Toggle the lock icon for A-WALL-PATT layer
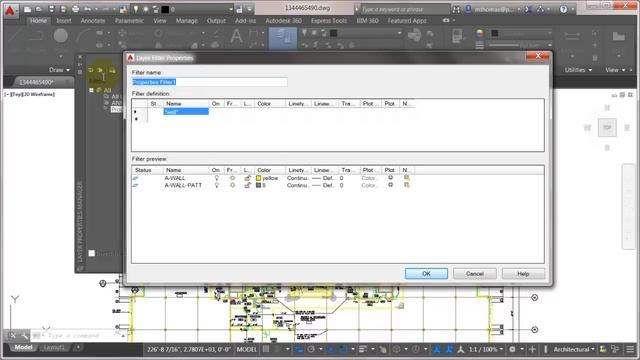 [247, 185]
